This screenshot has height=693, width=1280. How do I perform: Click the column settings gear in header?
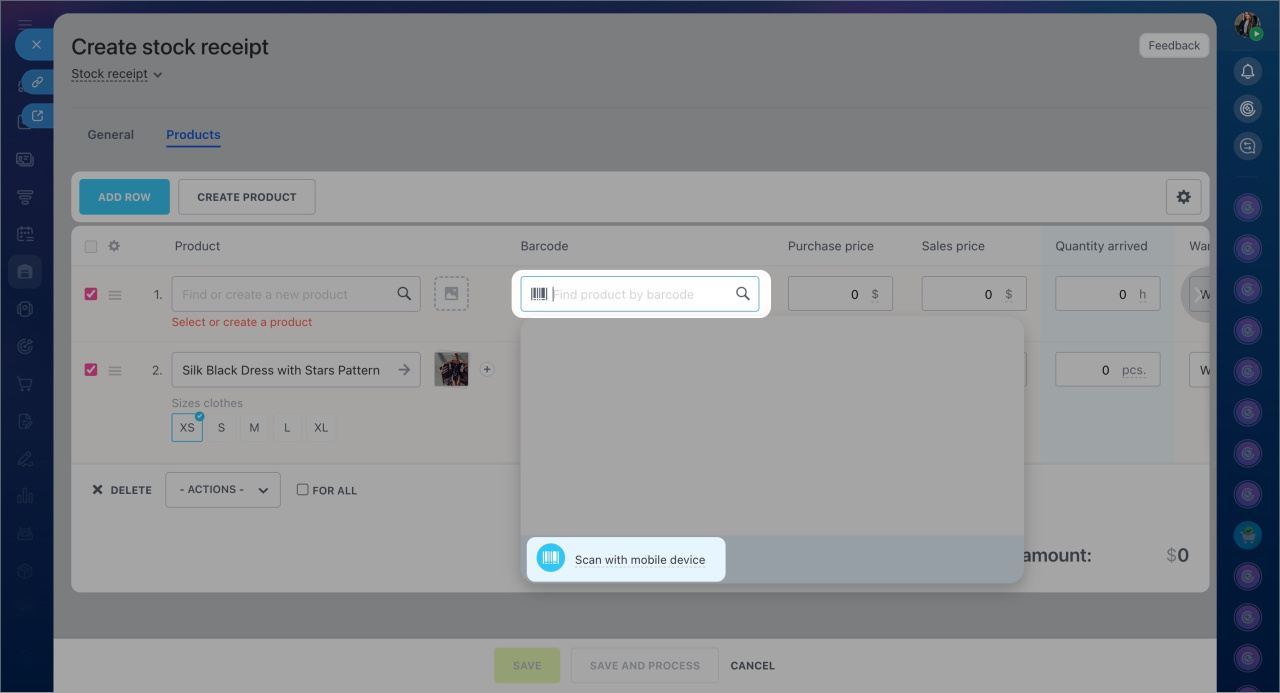(114, 246)
